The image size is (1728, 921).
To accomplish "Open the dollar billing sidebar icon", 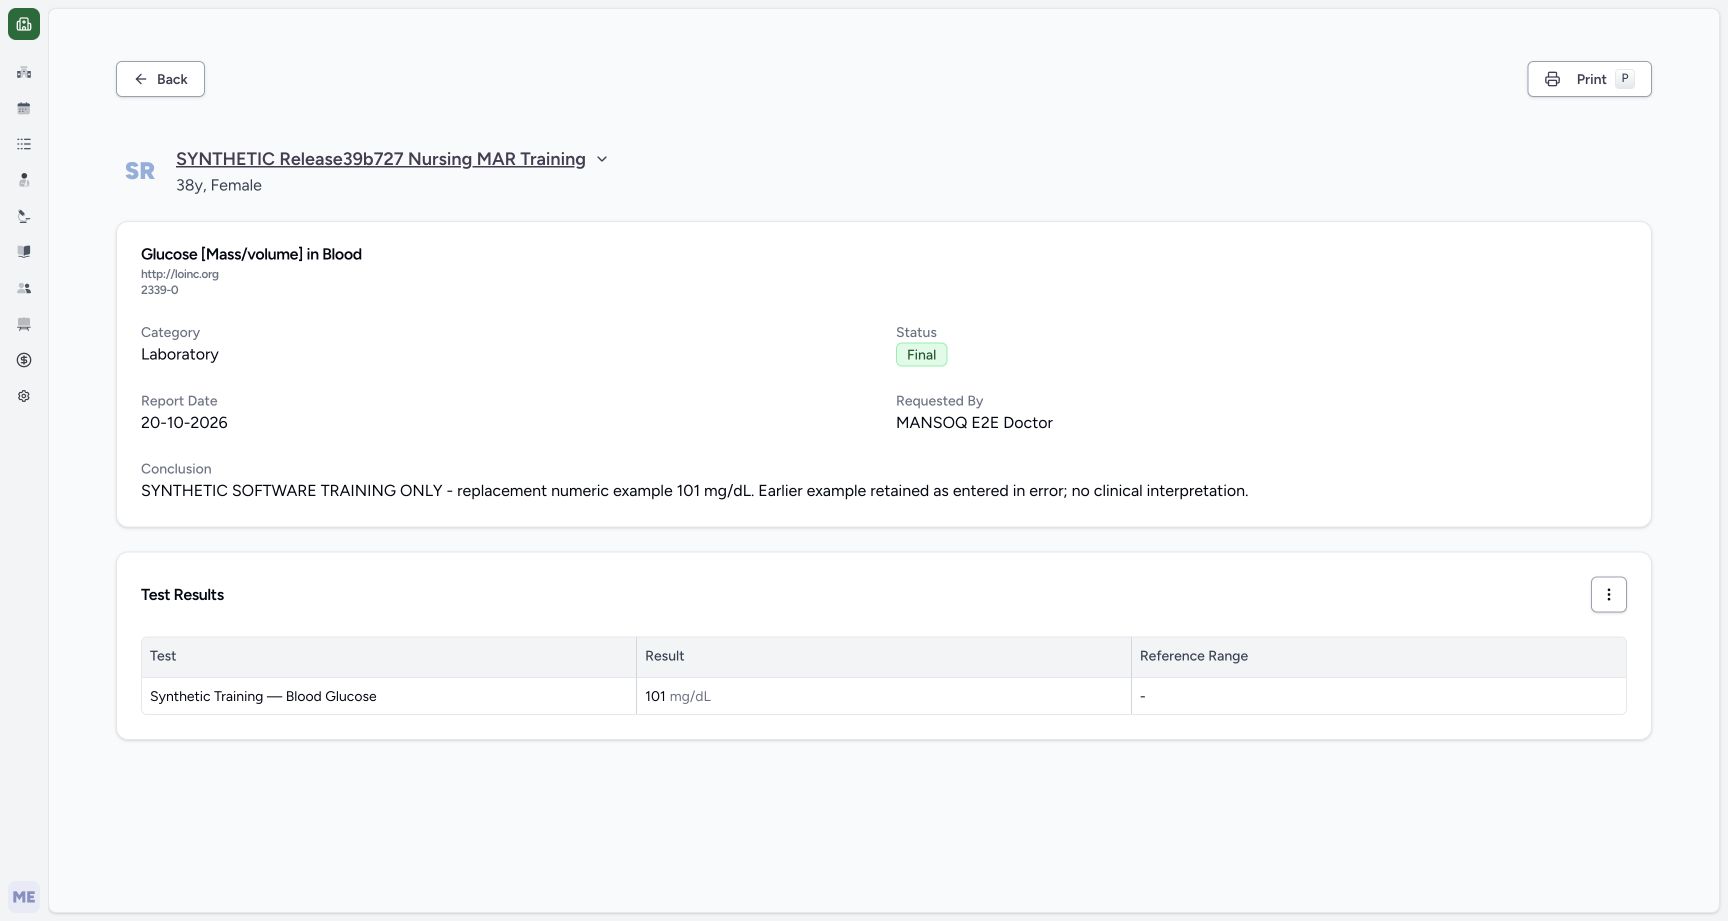I will 24,360.
